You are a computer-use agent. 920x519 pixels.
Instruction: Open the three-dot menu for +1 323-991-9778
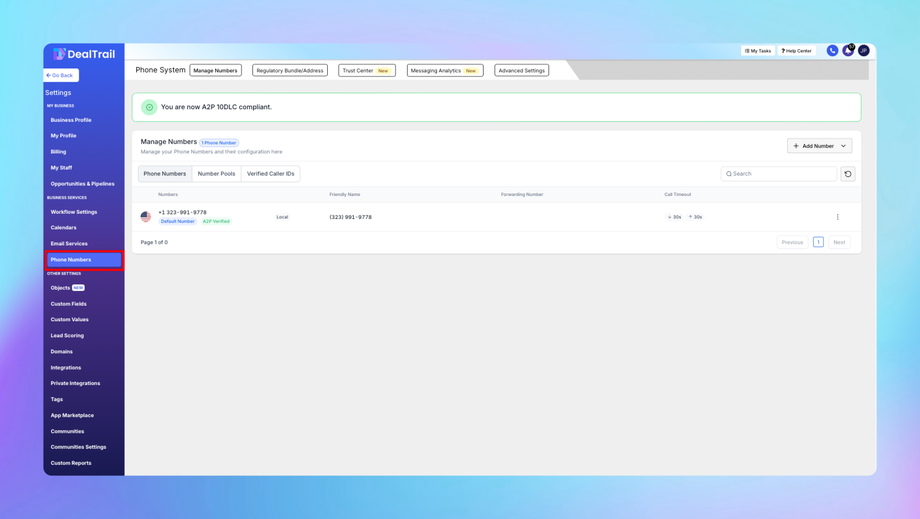pos(837,217)
